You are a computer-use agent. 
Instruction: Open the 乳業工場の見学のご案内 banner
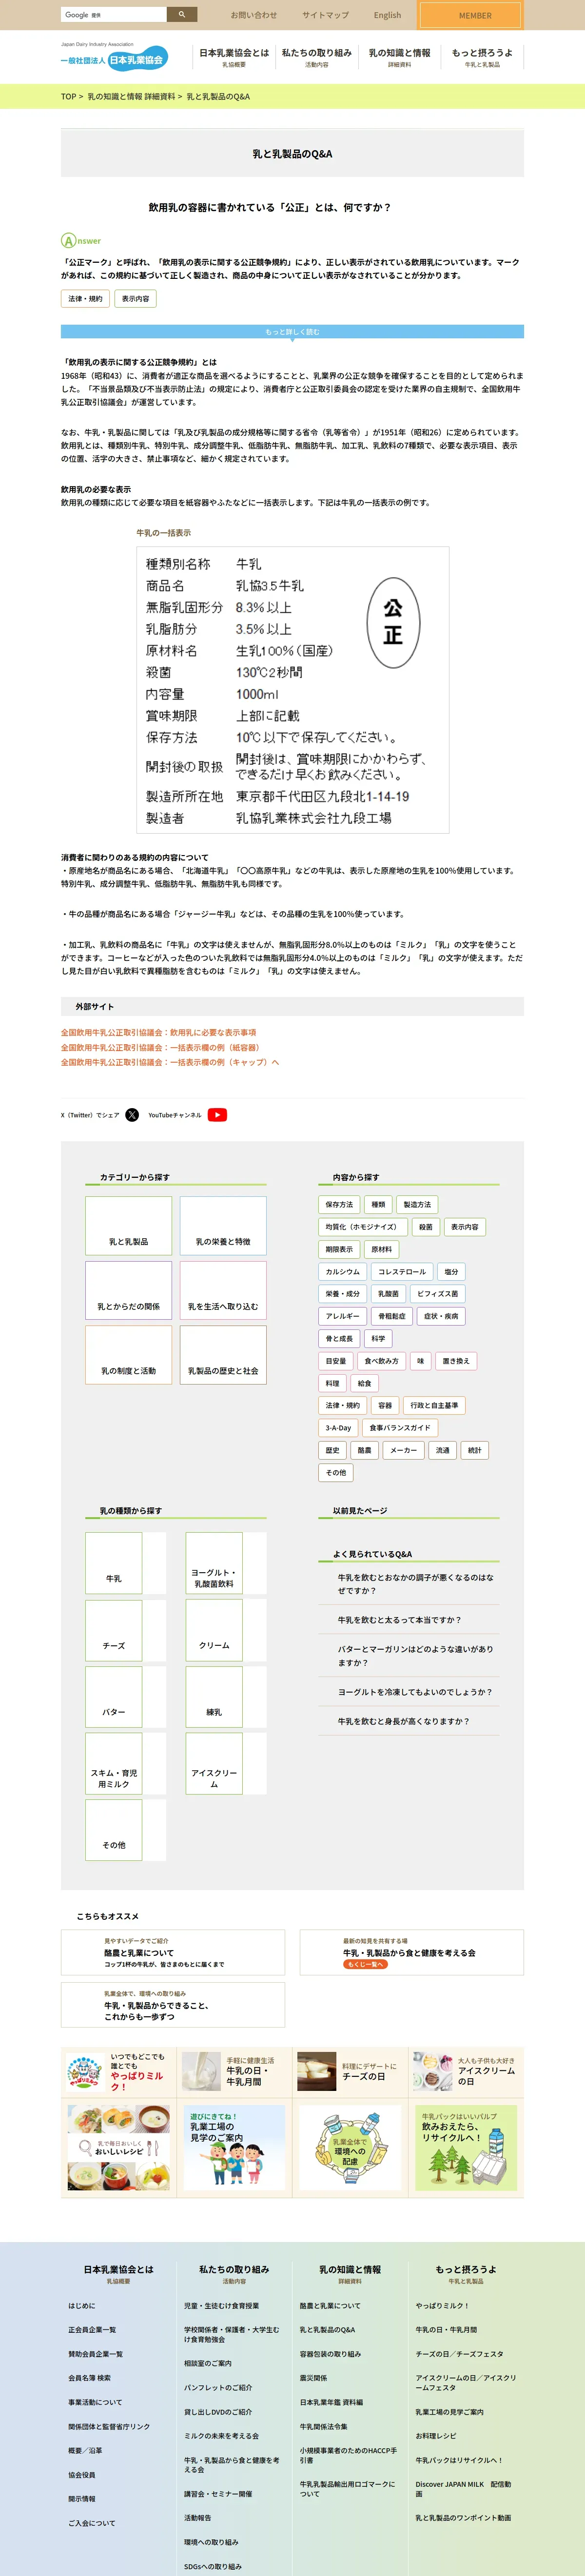235,2148
